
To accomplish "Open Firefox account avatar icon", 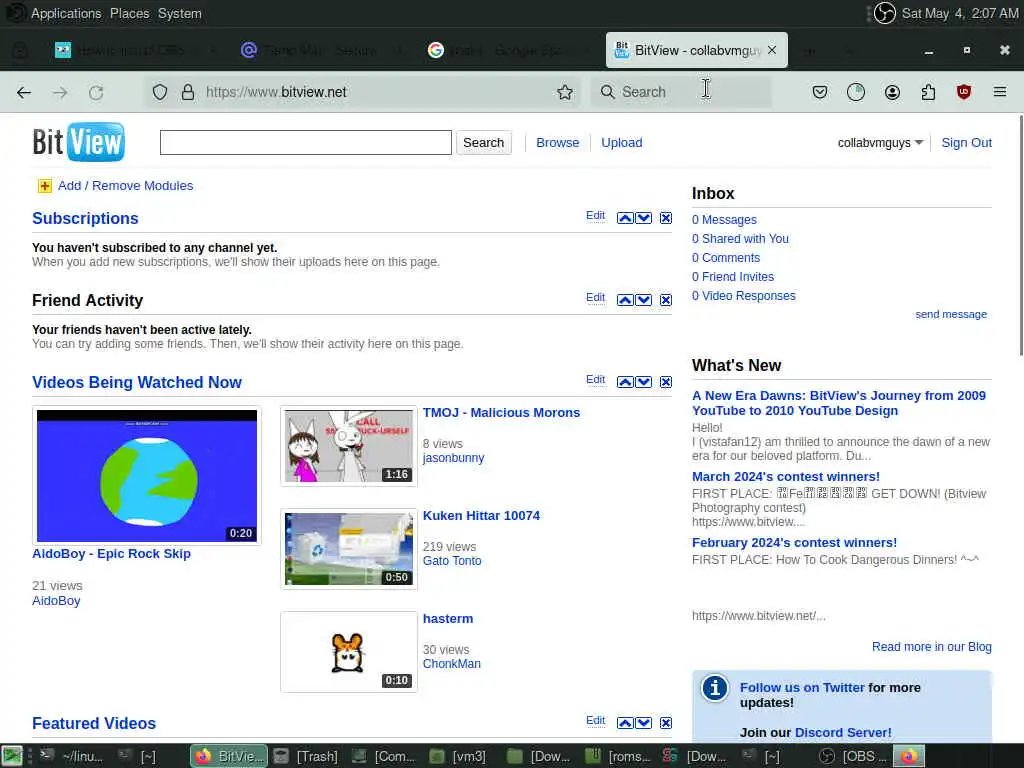I will (x=892, y=92).
